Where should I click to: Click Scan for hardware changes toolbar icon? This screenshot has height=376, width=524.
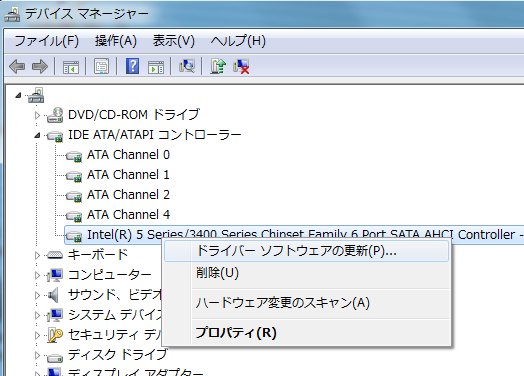187,66
